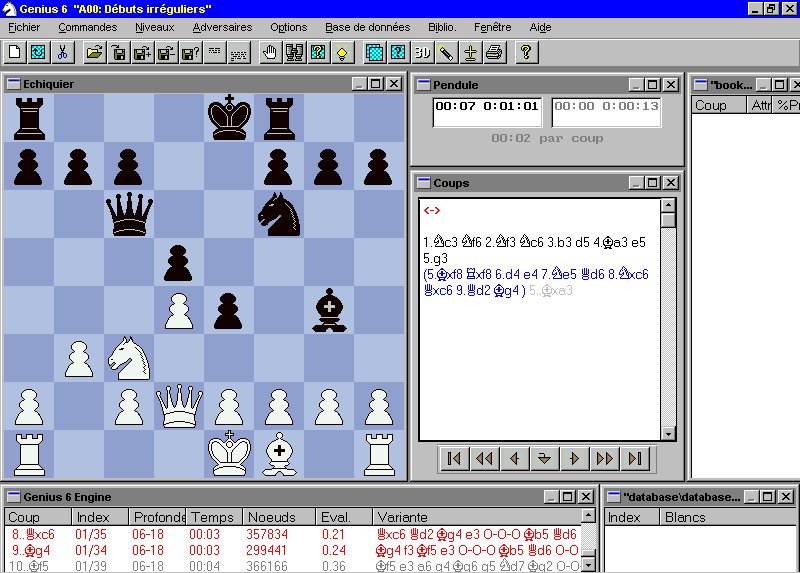The height and width of the screenshot is (573, 800).
Task: Switch to the 3D board view icon
Action: pos(422,52)
